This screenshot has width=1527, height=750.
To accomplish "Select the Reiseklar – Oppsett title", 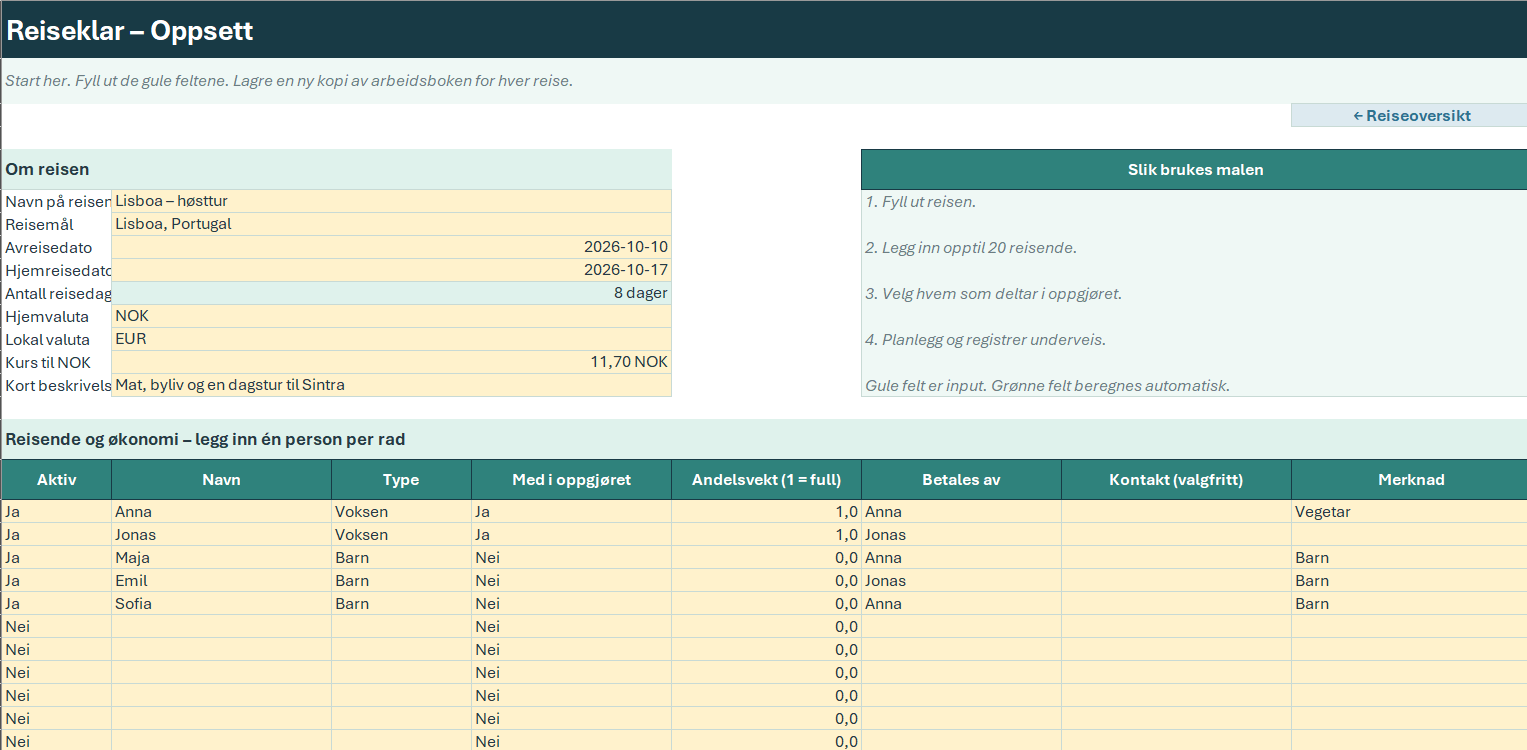I will (130, 30).
